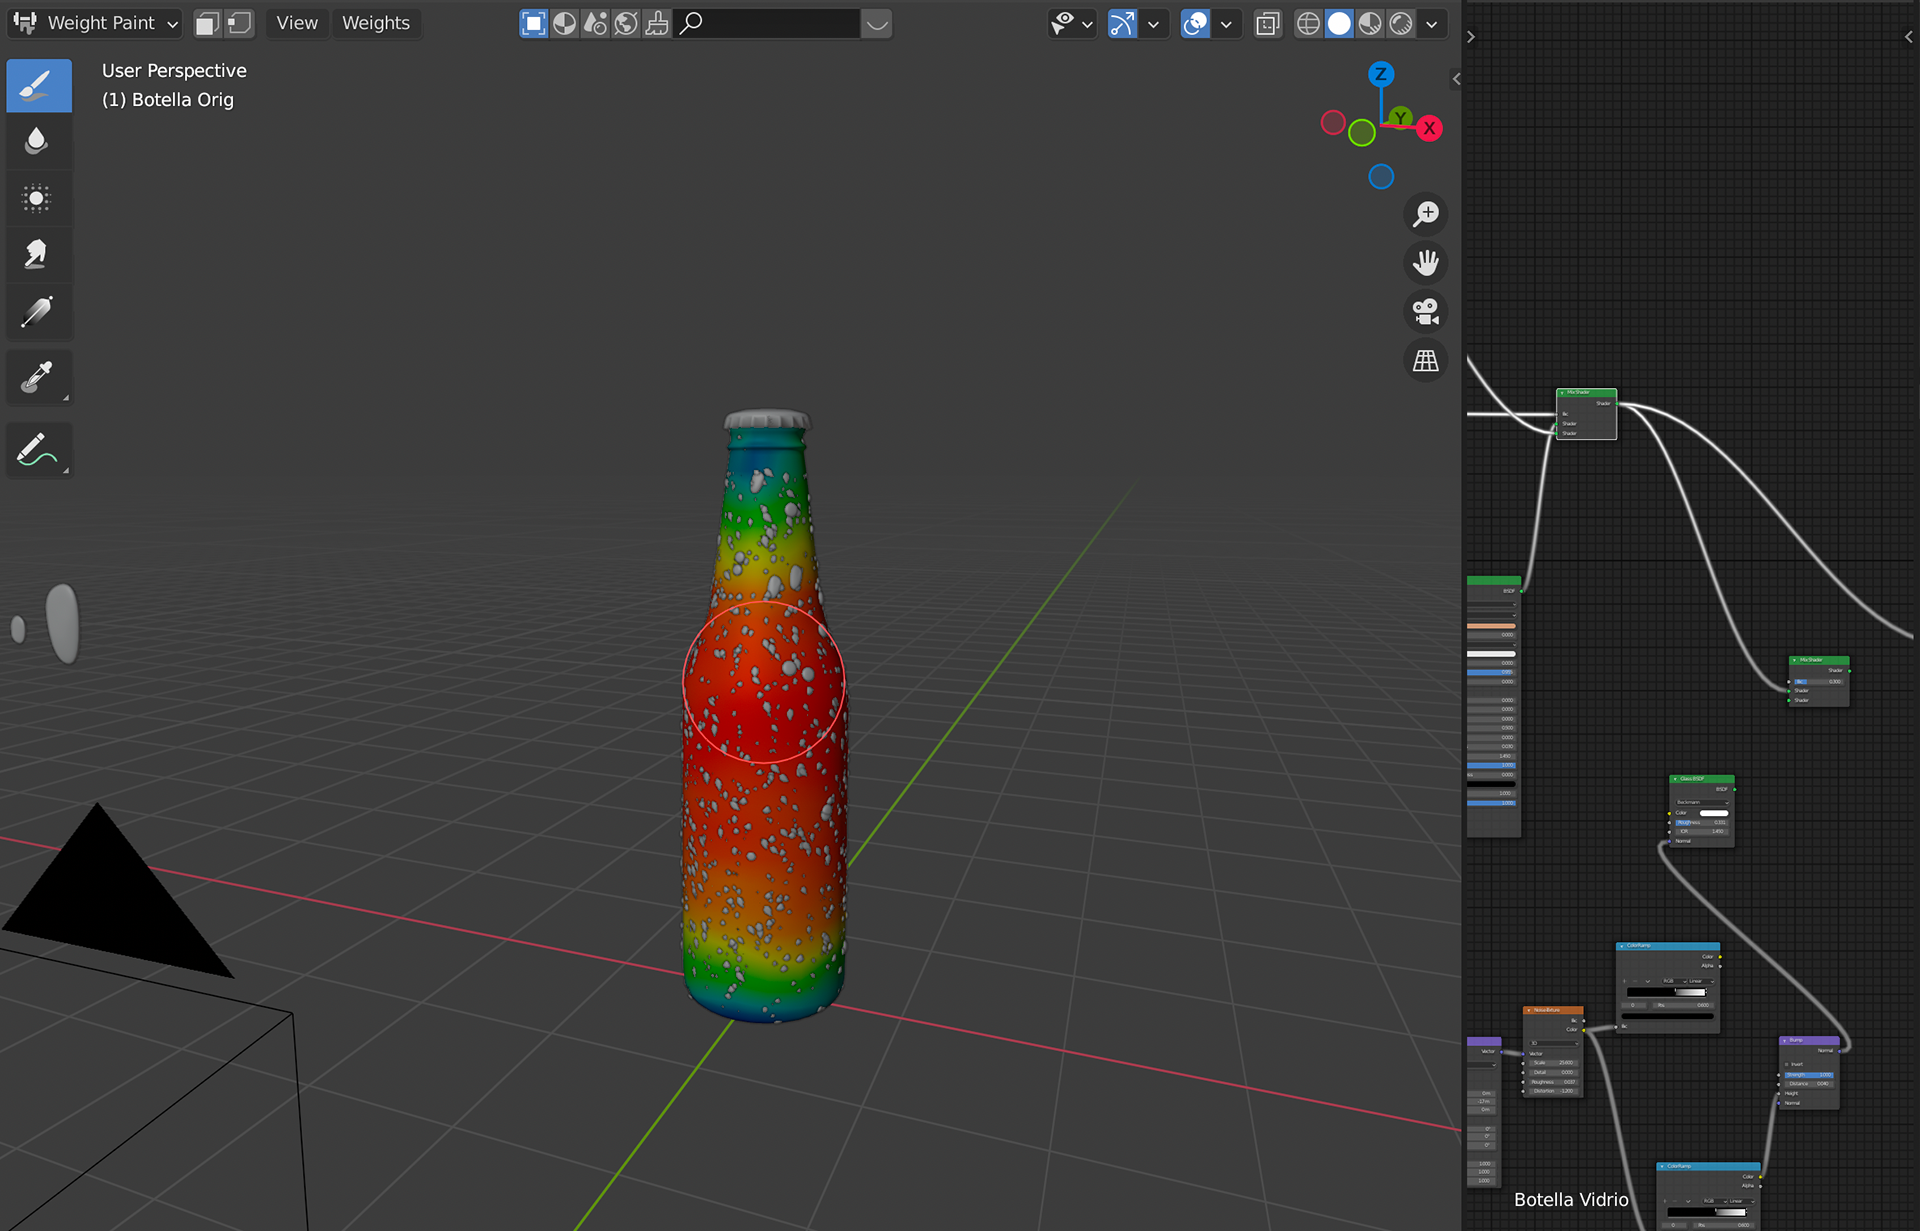Screen dimensions: 1920x1231
Task: Toggle viewport gizmos display
Action: [x=1123, y=23]
